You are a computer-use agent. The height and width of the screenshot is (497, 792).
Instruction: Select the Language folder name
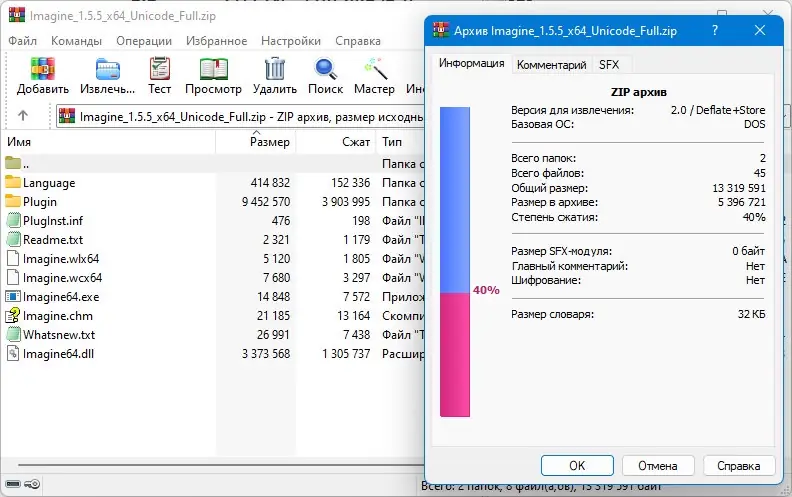point(49,183)
